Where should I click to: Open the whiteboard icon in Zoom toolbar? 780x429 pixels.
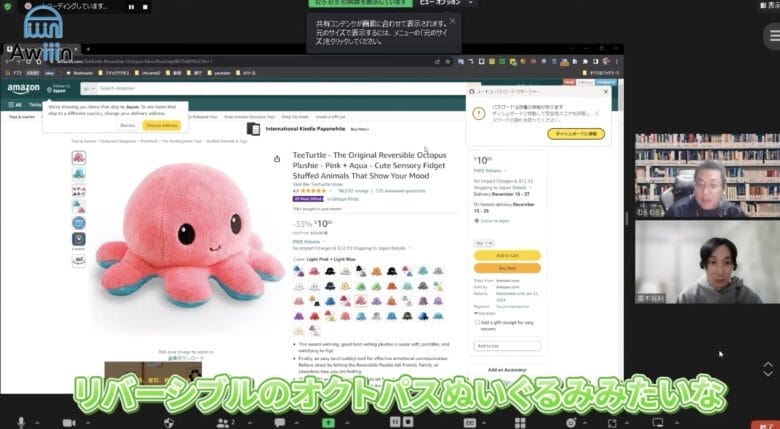[x=658, y=423]
